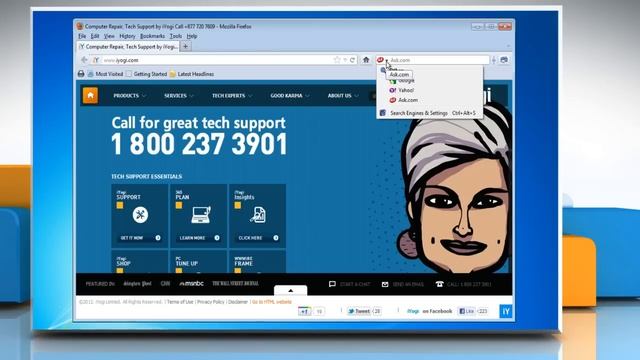Open the Privacy Policy link
The image size is (640, 360).
(211, 302)
